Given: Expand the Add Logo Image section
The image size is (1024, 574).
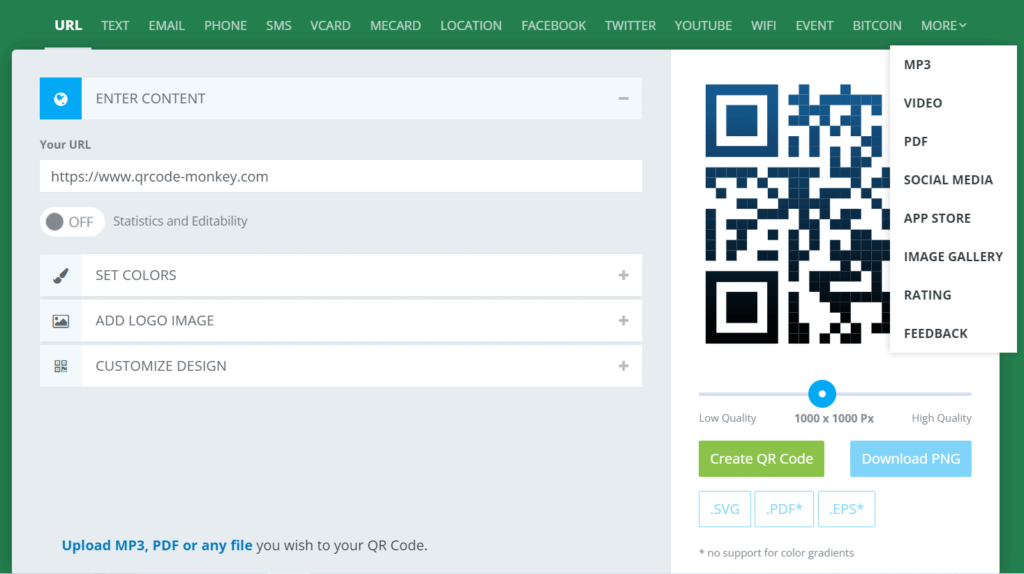Looking at the screenshot, I should 623,321.
